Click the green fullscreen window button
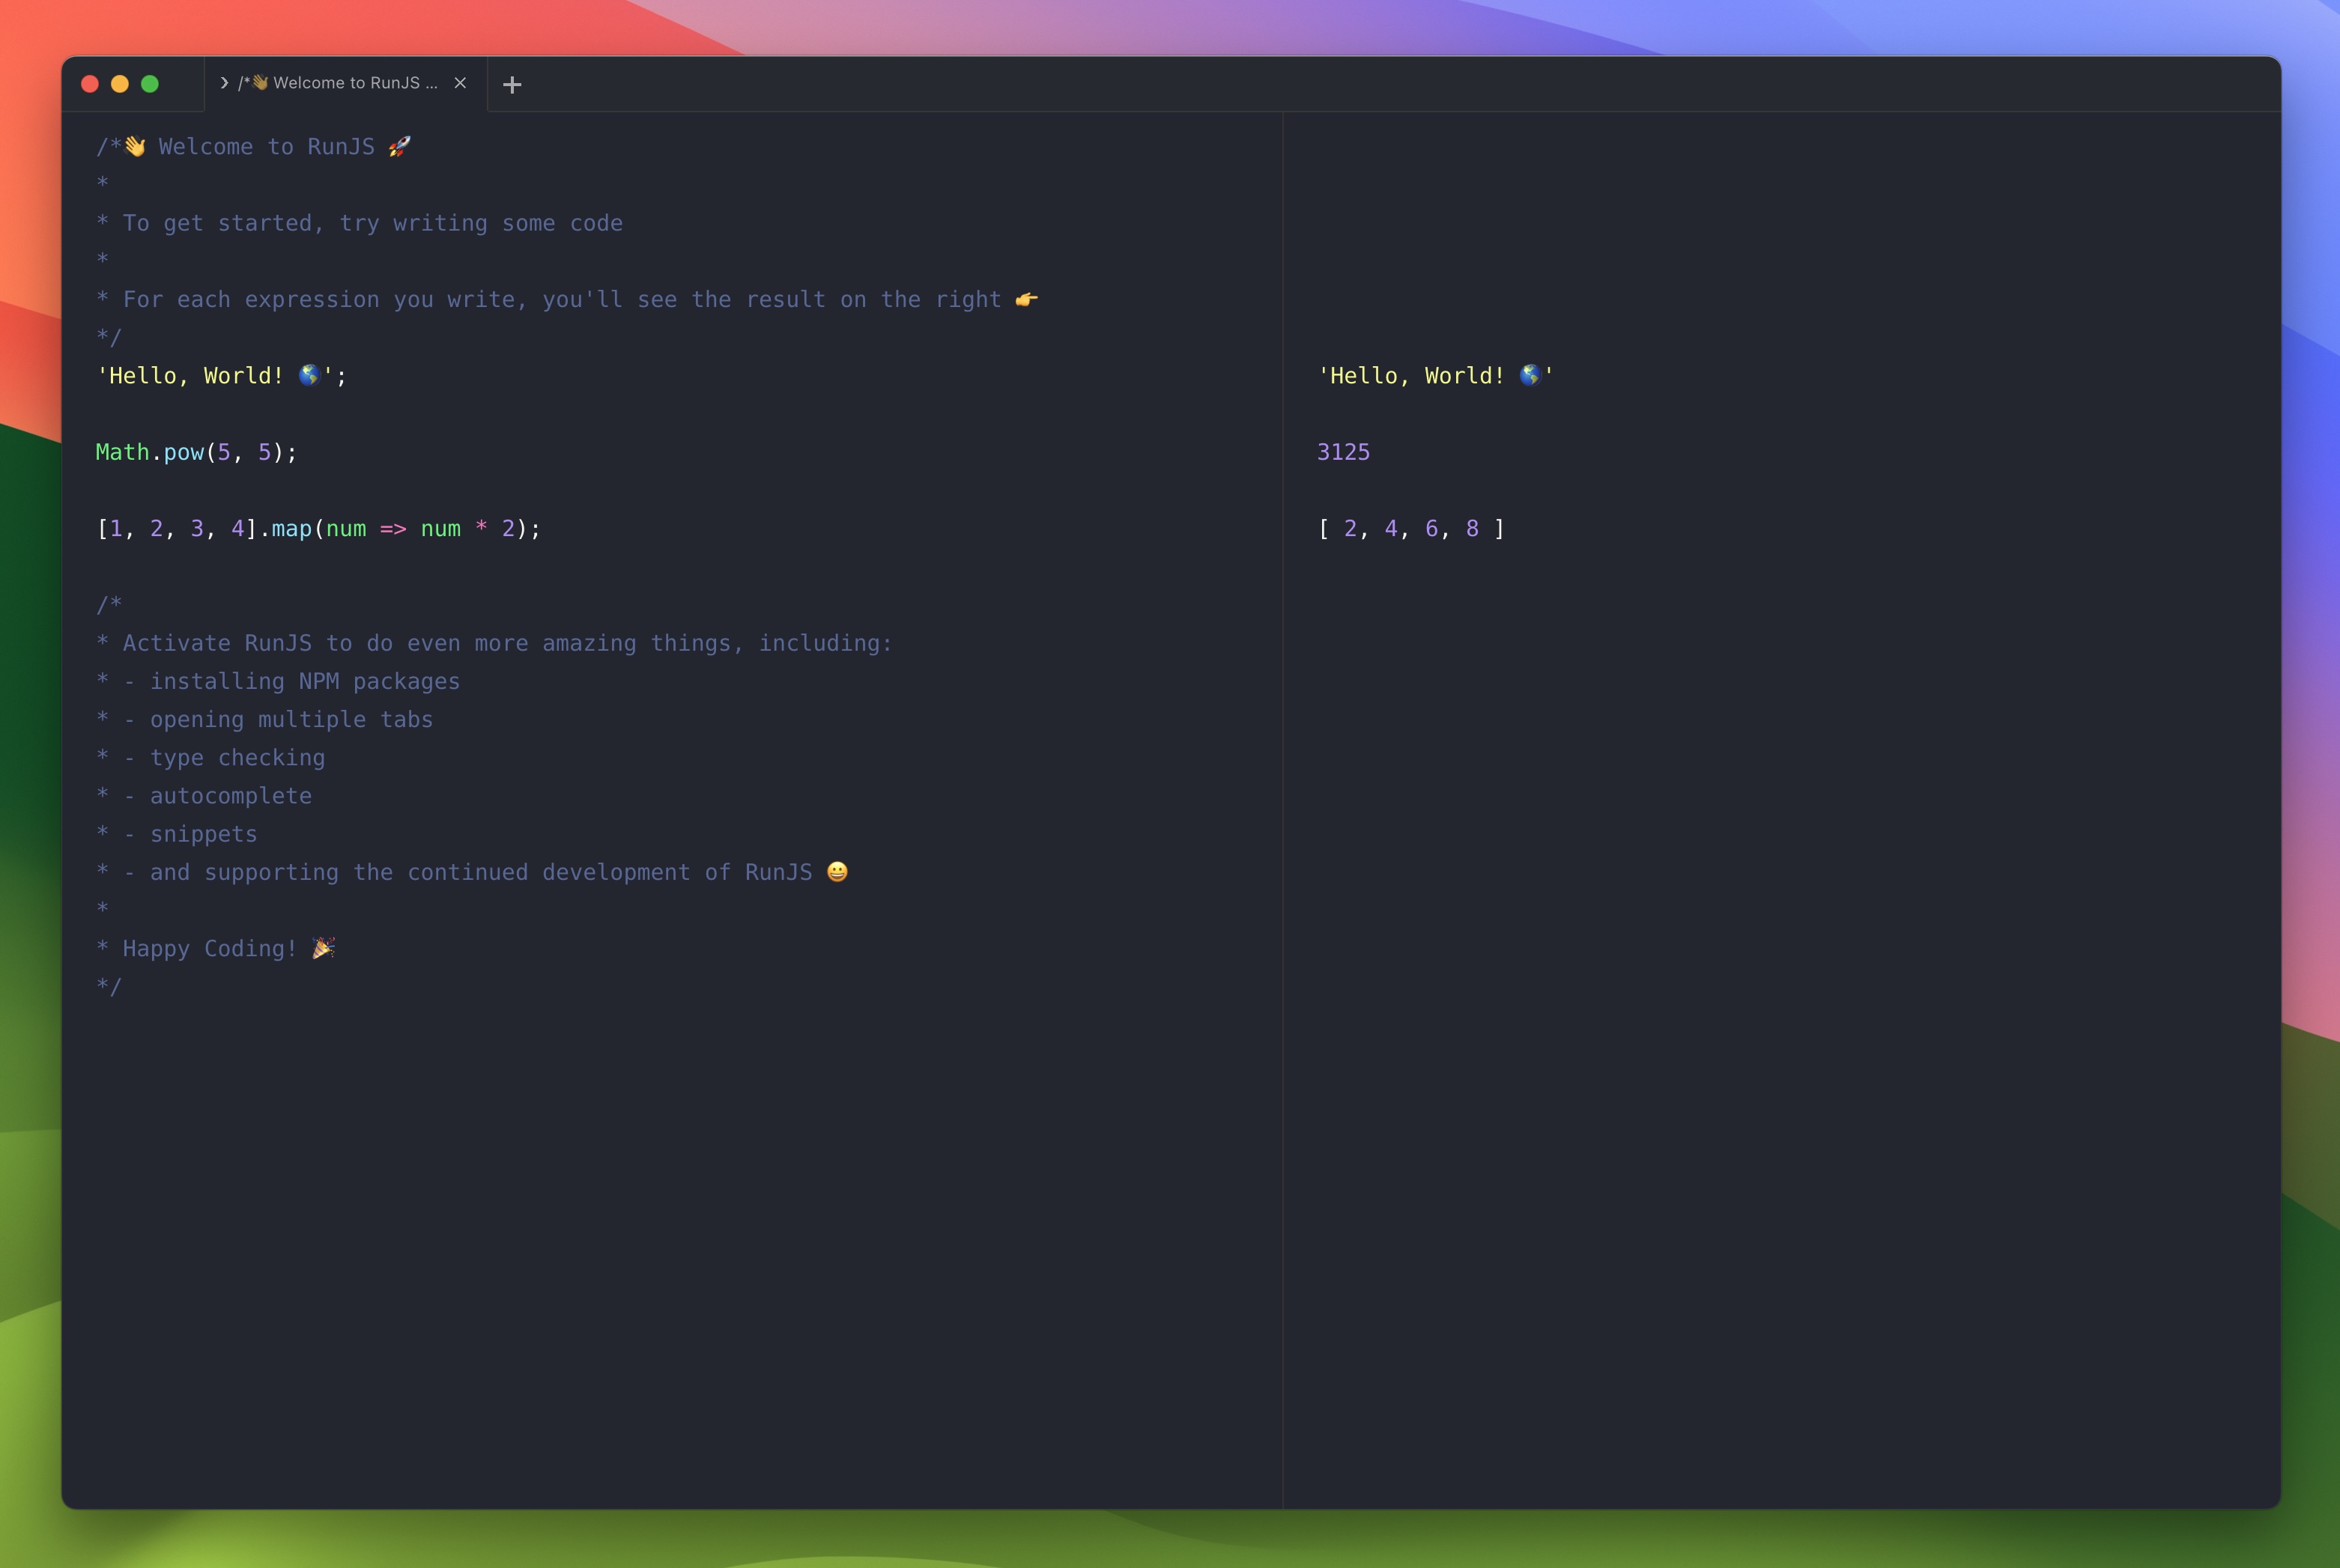 150,84
